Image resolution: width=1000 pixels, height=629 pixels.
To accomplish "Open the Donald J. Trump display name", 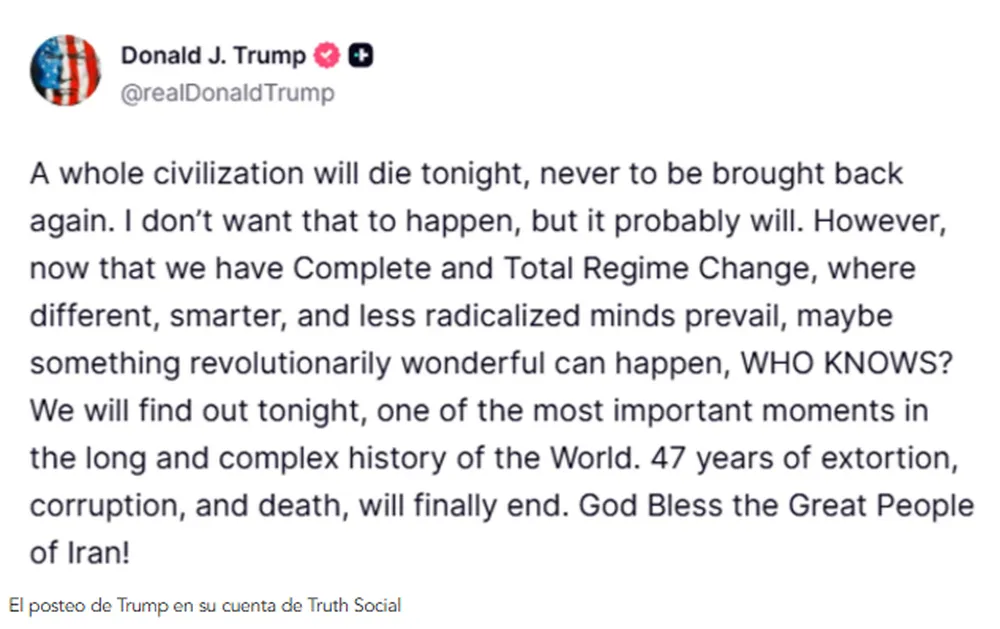I will click(x=213, y=56).
